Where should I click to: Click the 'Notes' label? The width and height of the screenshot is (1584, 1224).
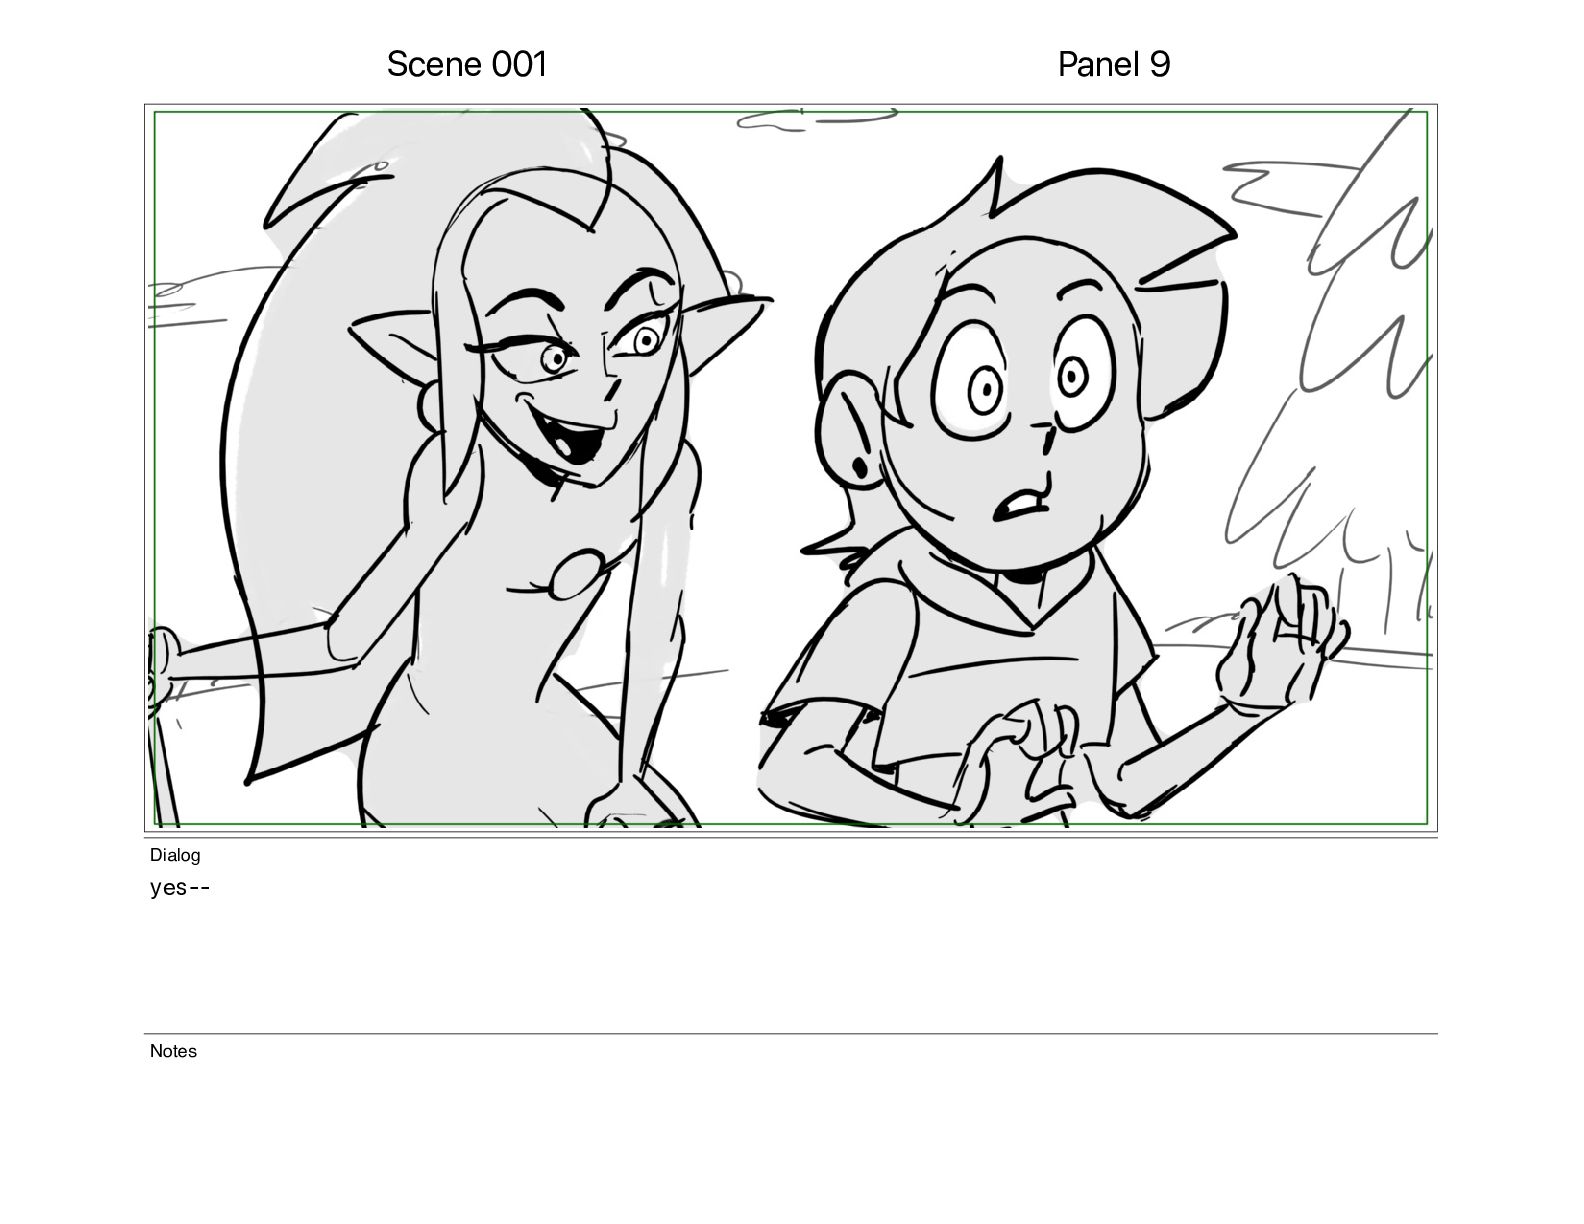(x=173, y=1051)
